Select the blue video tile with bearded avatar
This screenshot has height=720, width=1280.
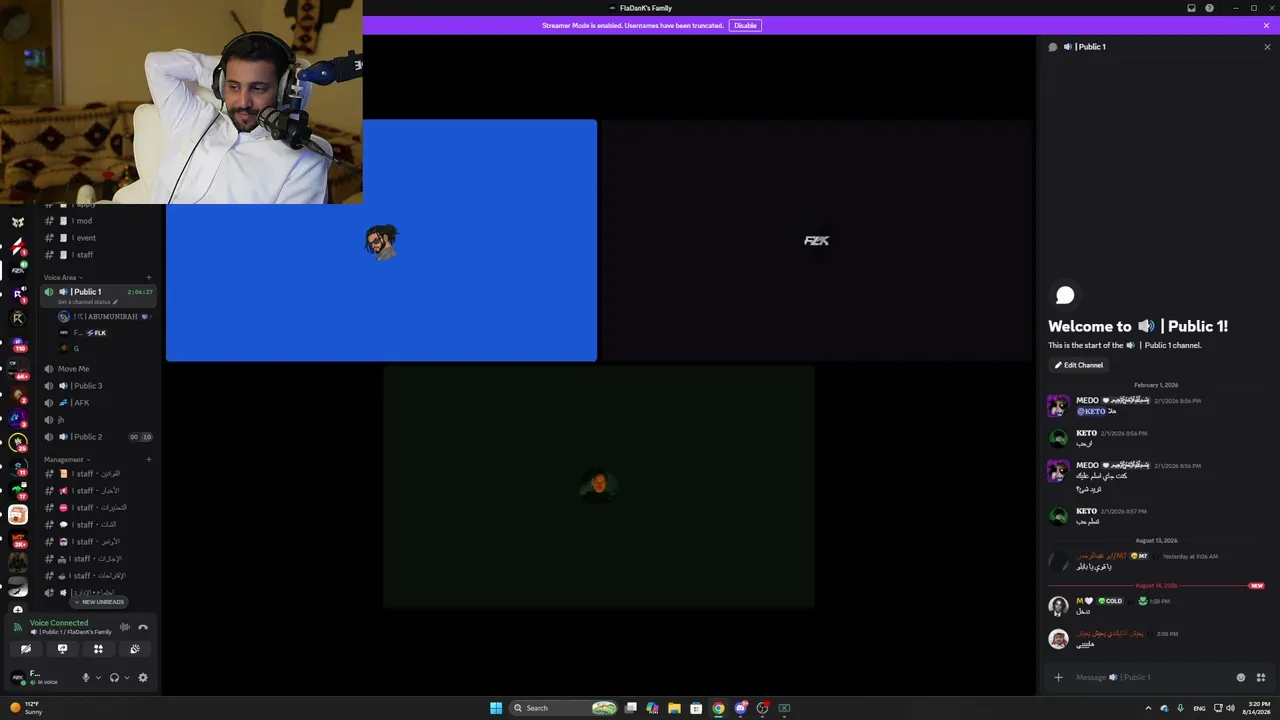pos(381,240)
